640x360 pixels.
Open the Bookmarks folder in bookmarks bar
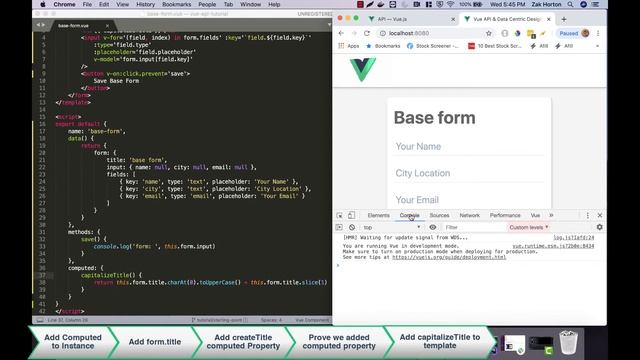(x=383, y=46)
